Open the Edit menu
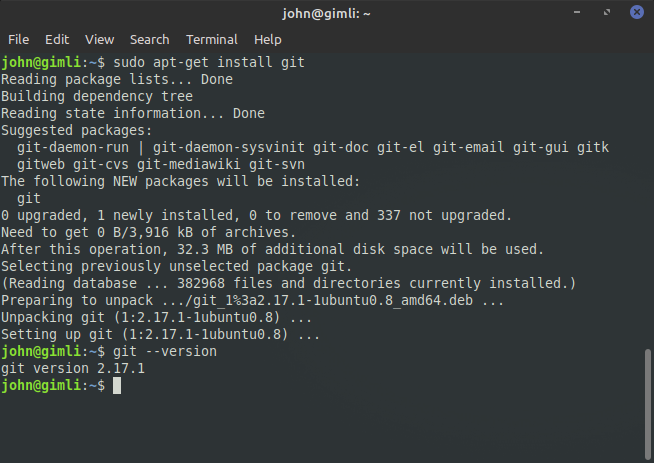Screen dimensions: 654x463 pos(57,40)
